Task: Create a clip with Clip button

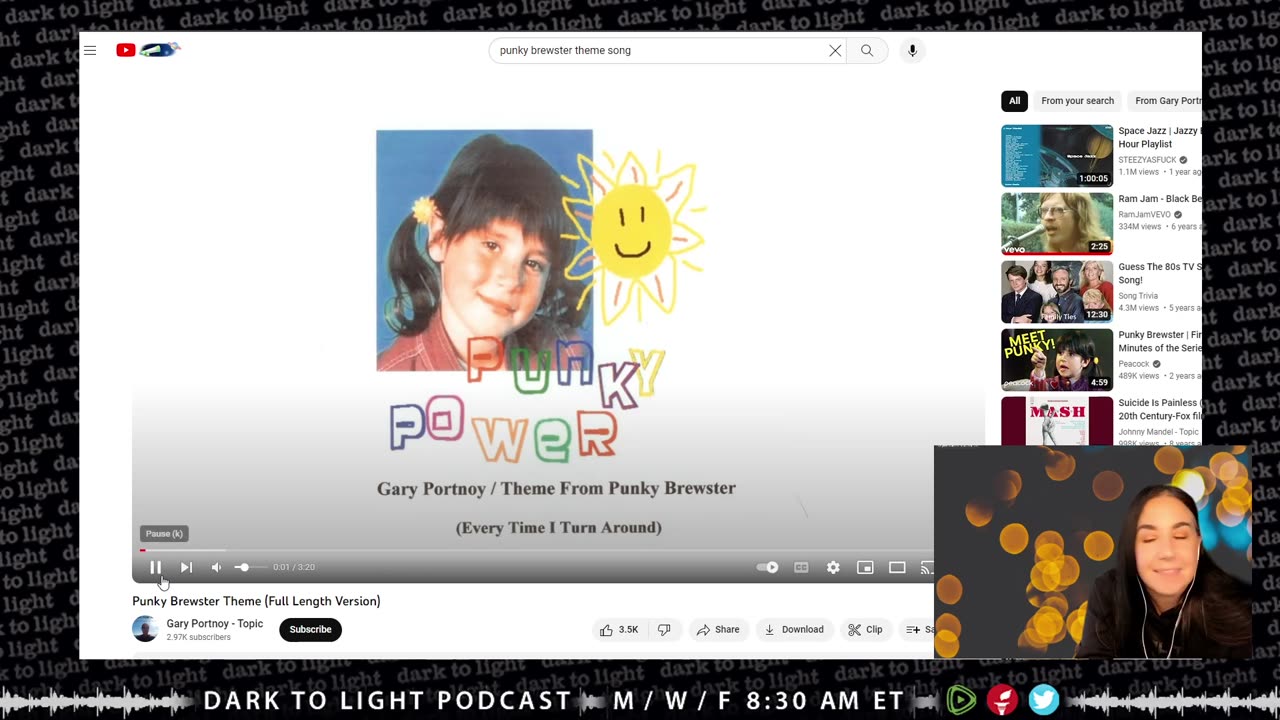Action: click(x=865, y=629)
